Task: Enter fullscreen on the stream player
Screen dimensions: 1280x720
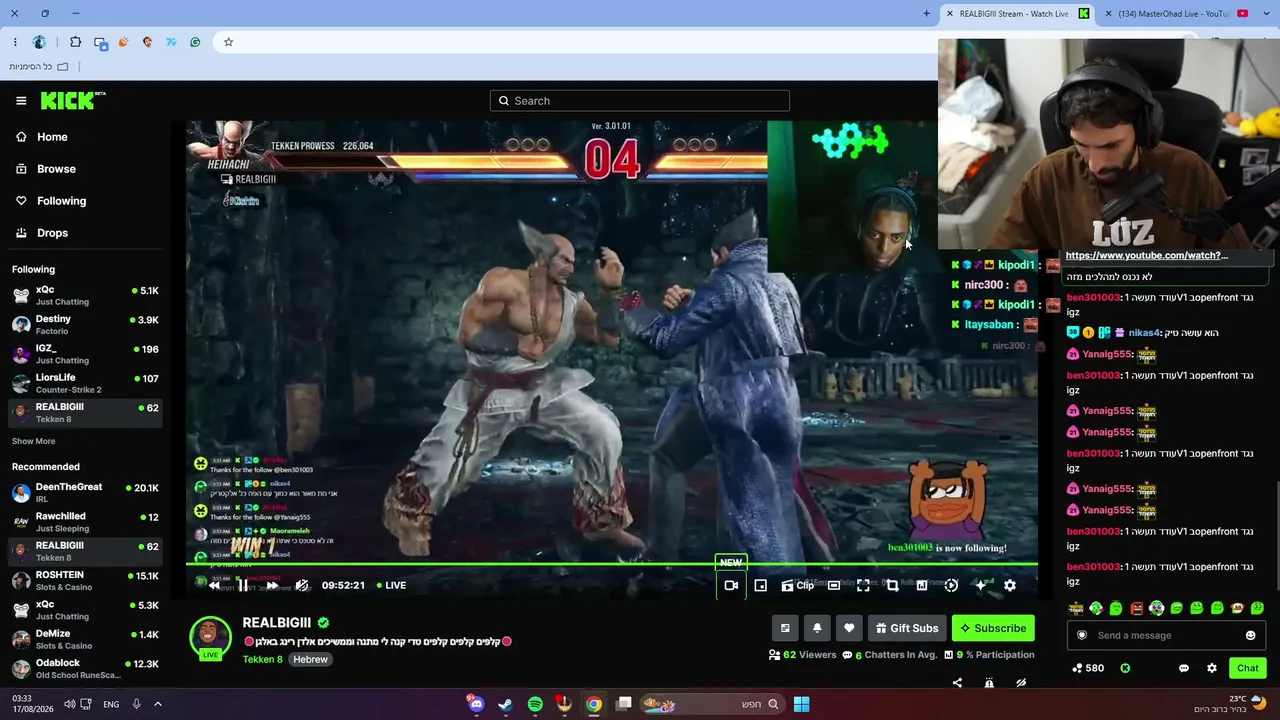Action: 863,585
